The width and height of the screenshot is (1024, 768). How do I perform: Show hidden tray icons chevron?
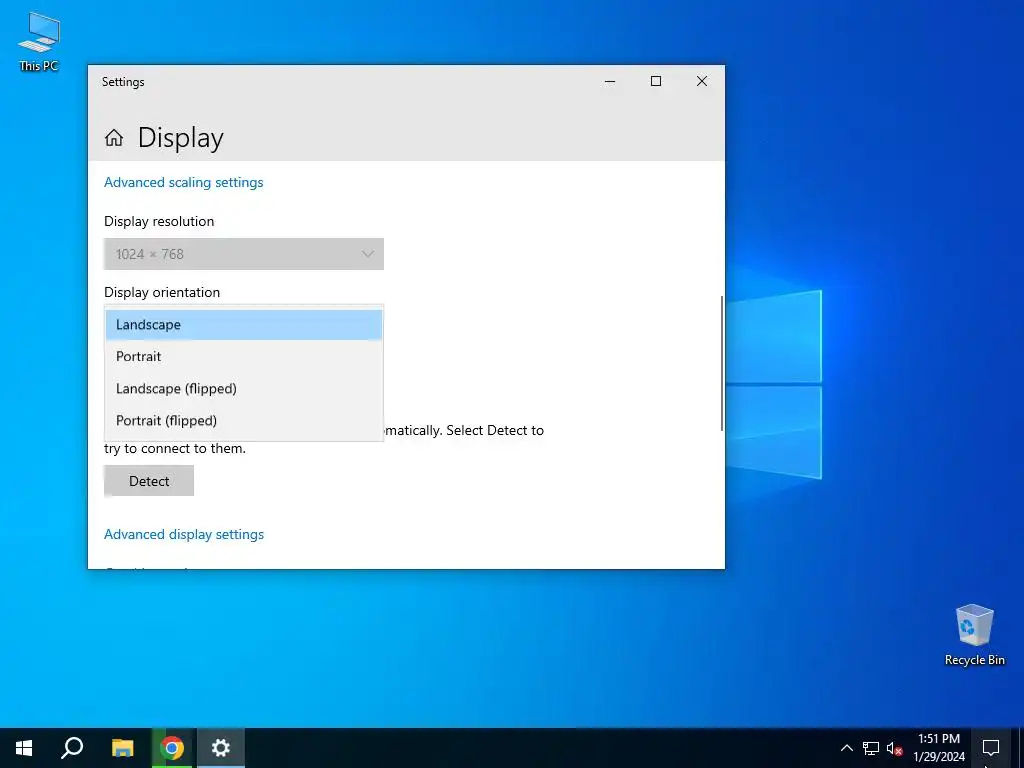tap(846, 748)
